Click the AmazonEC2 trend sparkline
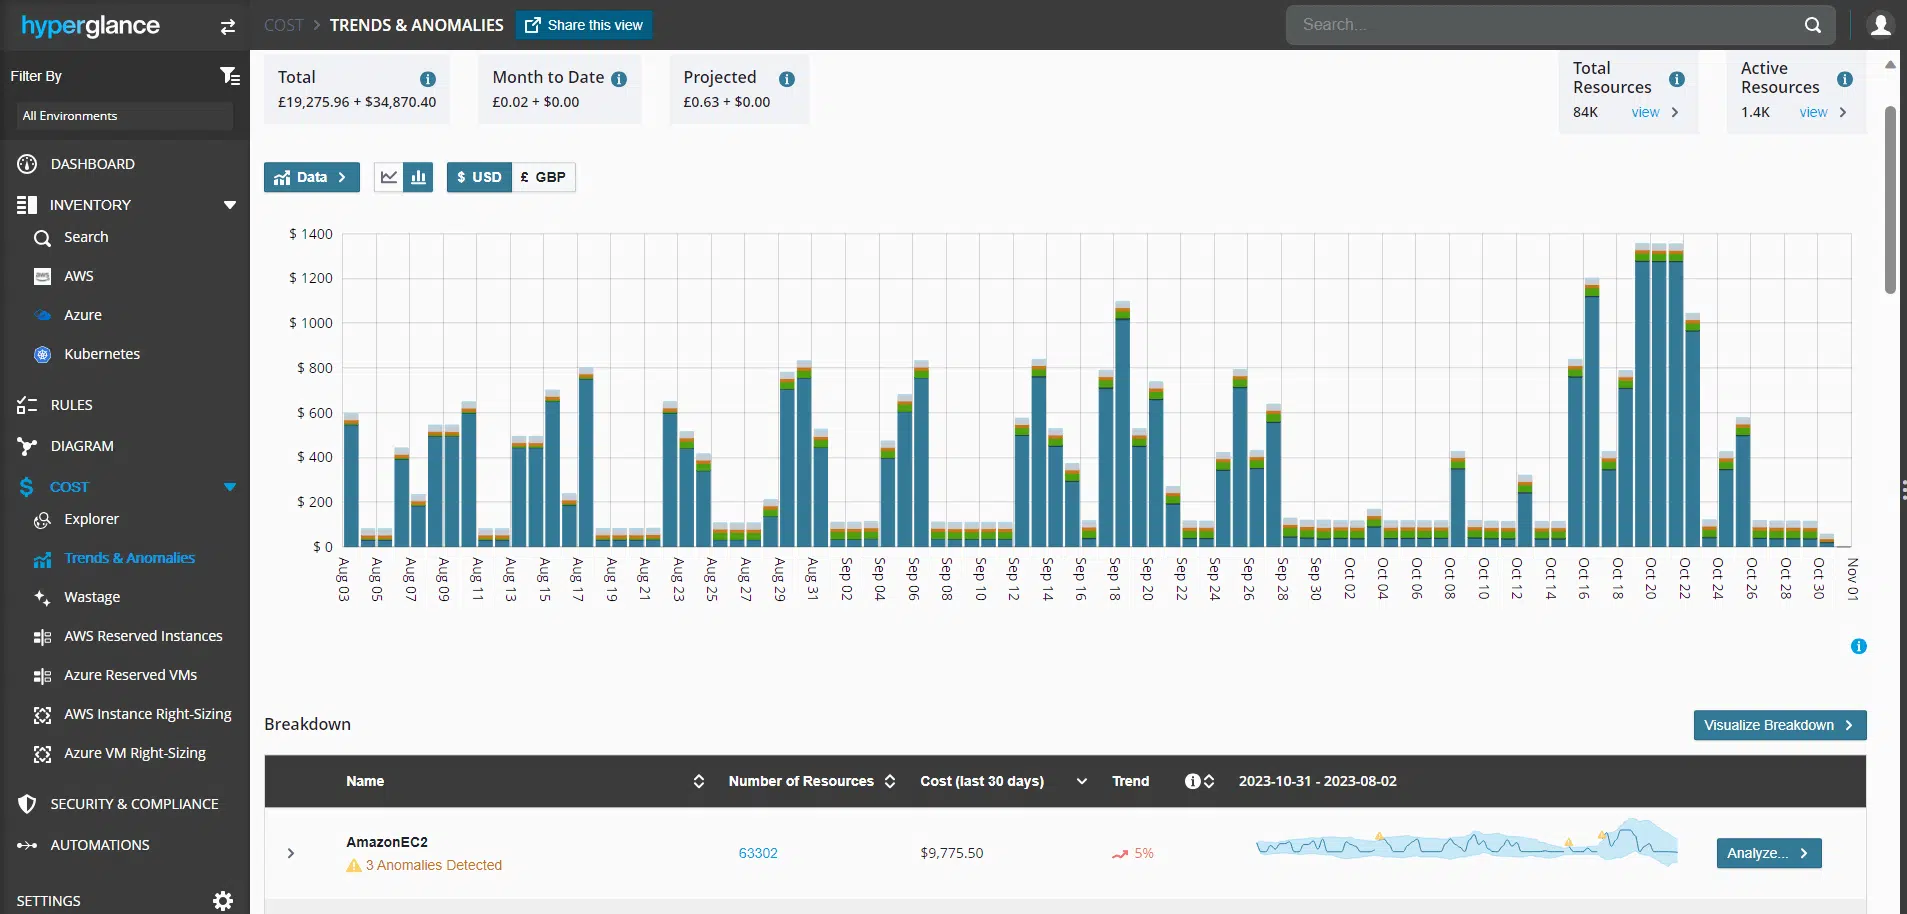Screen dimensions: 1907x914 point(1466,845)
